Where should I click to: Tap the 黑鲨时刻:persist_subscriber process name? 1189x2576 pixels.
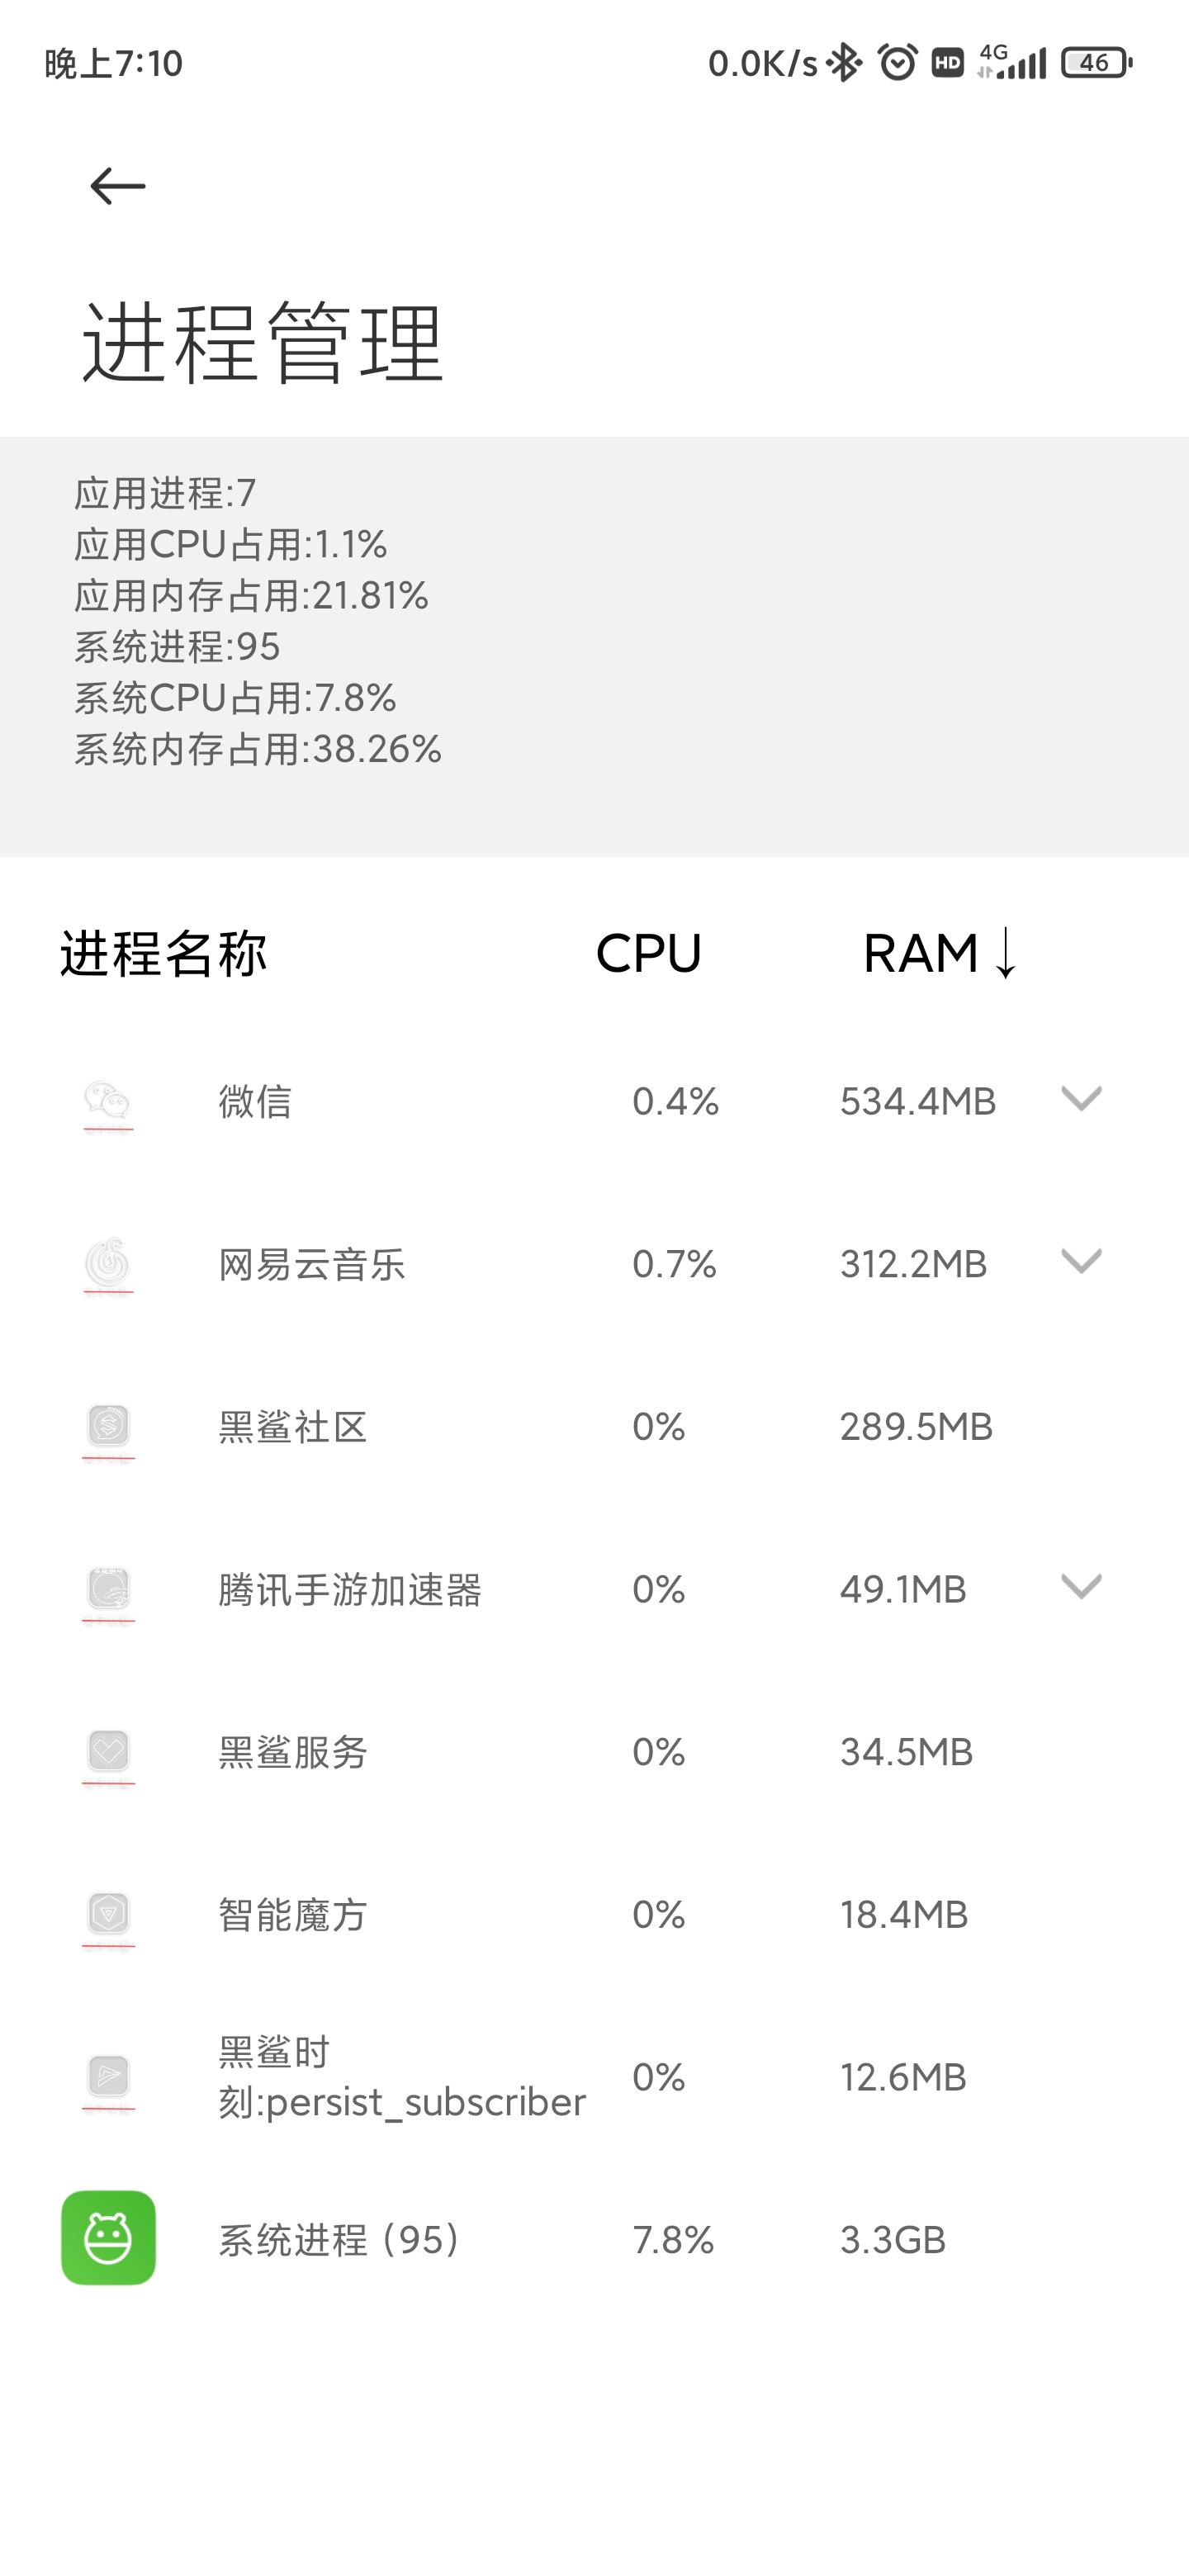(401, 2078)
